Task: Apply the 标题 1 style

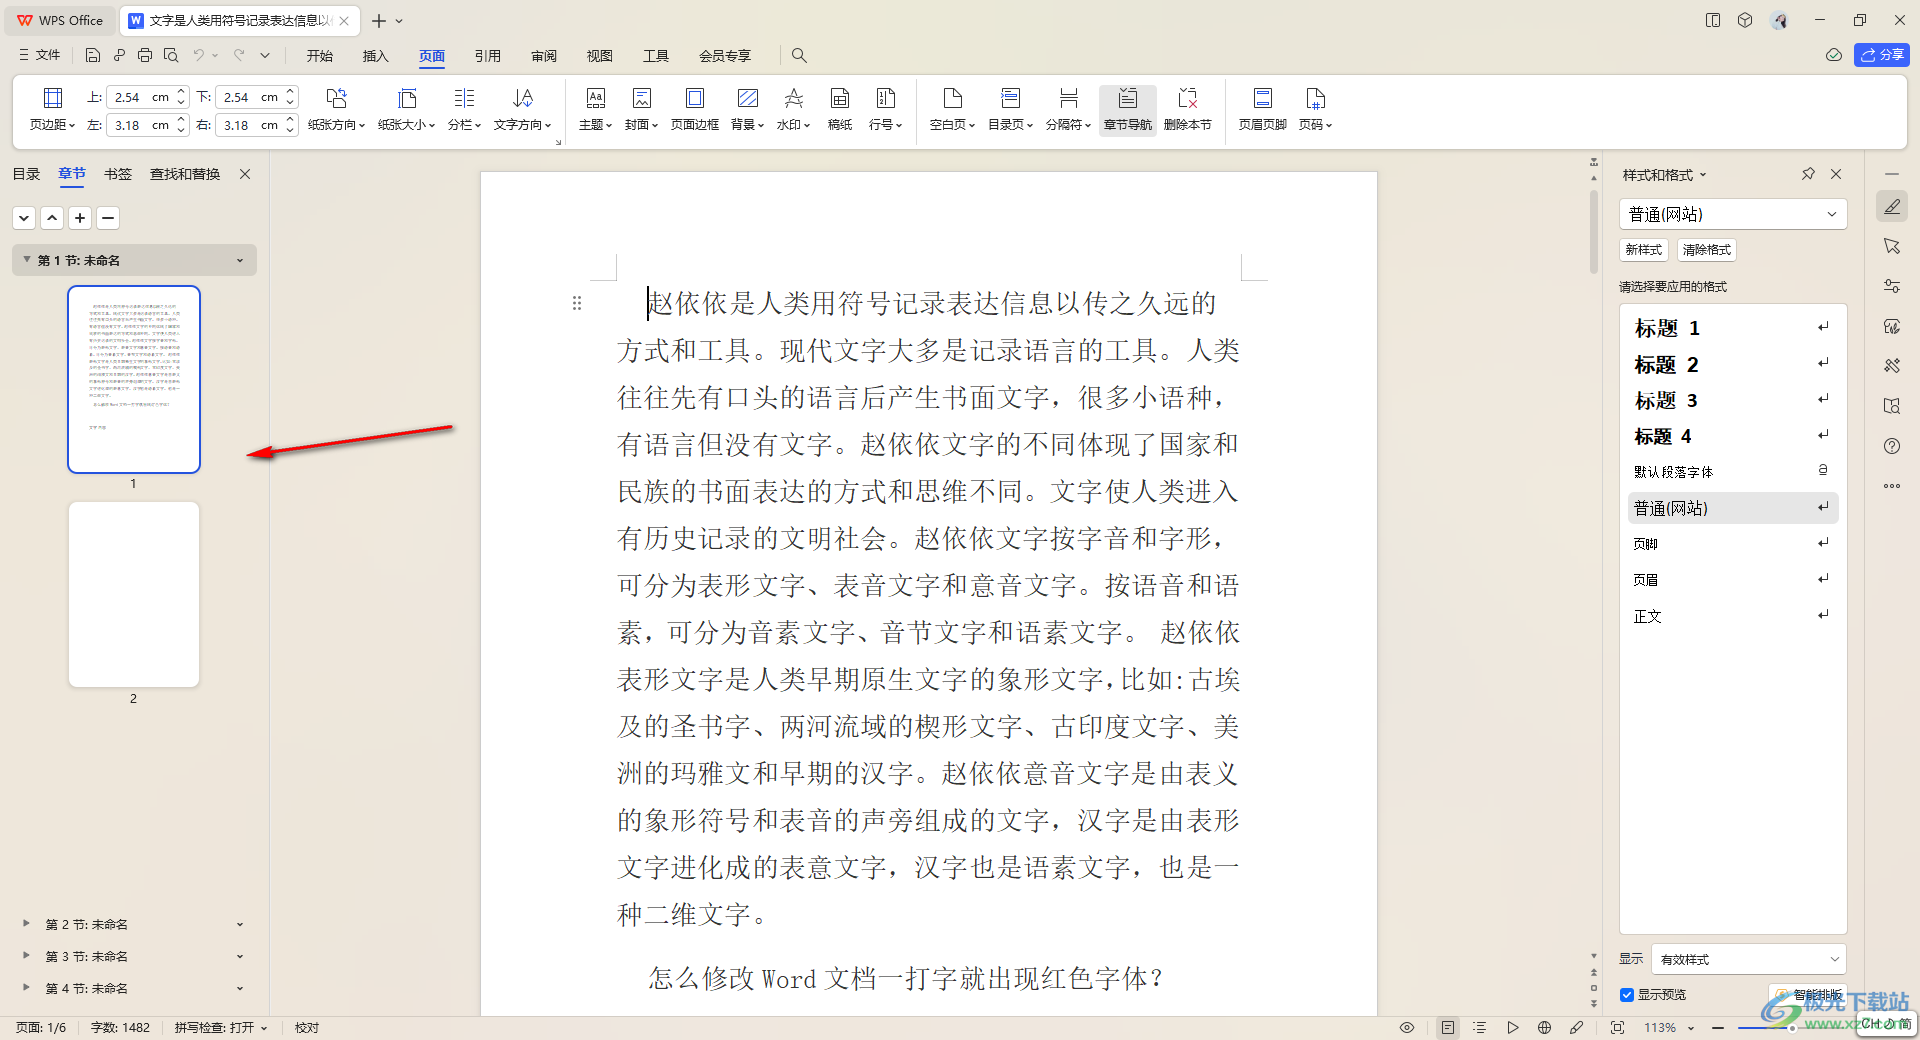Action: click(x=1732, y=328)
